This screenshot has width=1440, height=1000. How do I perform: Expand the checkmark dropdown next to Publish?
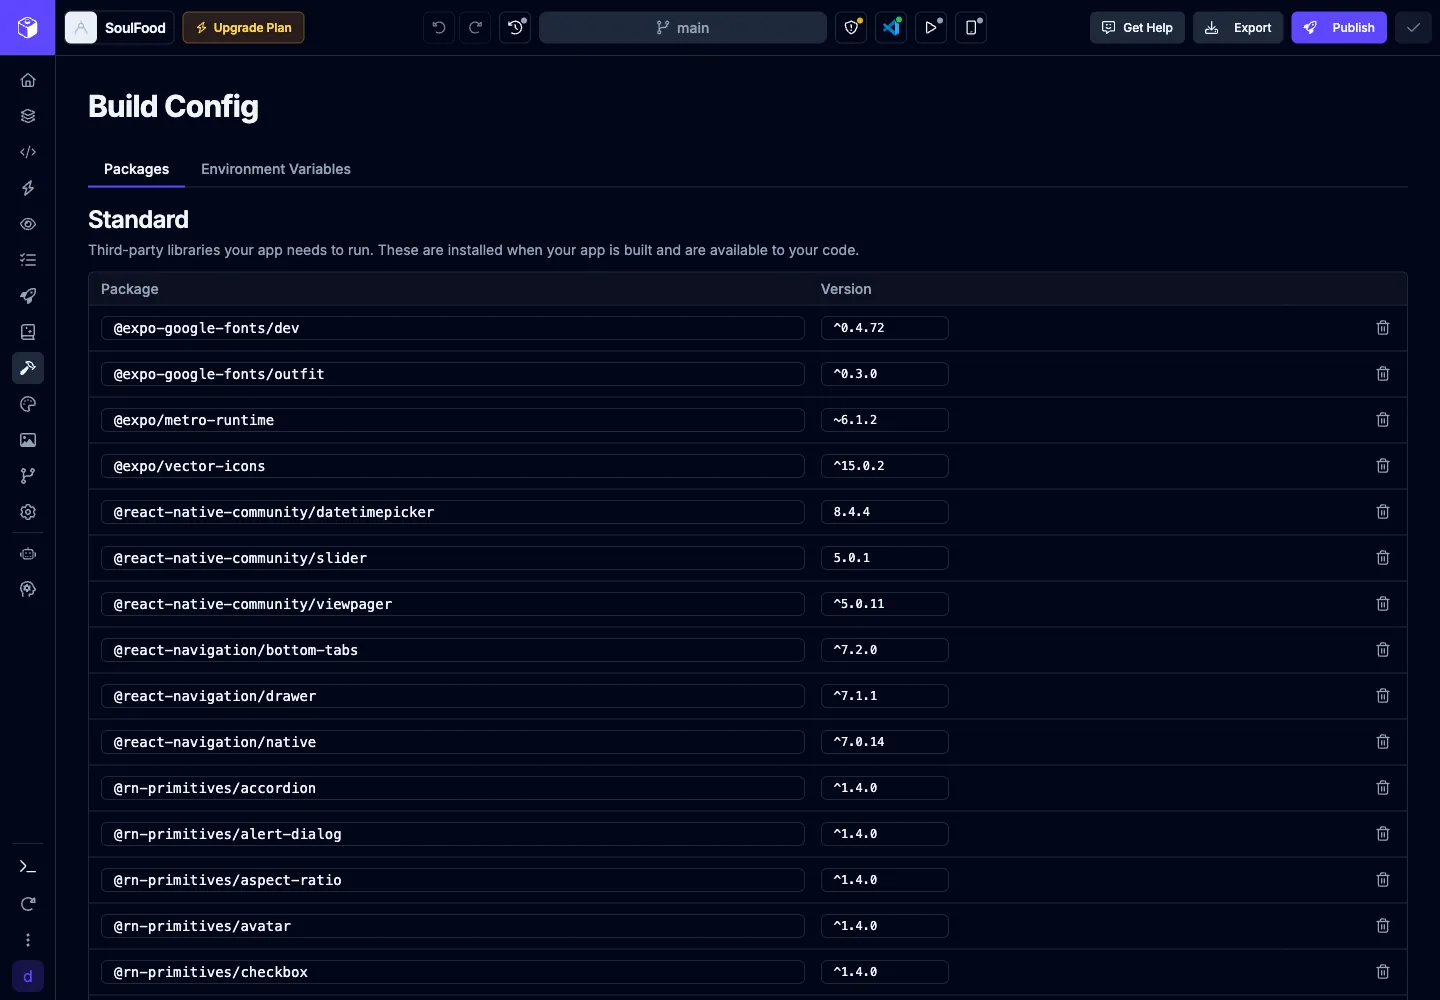click(1413, 28)
